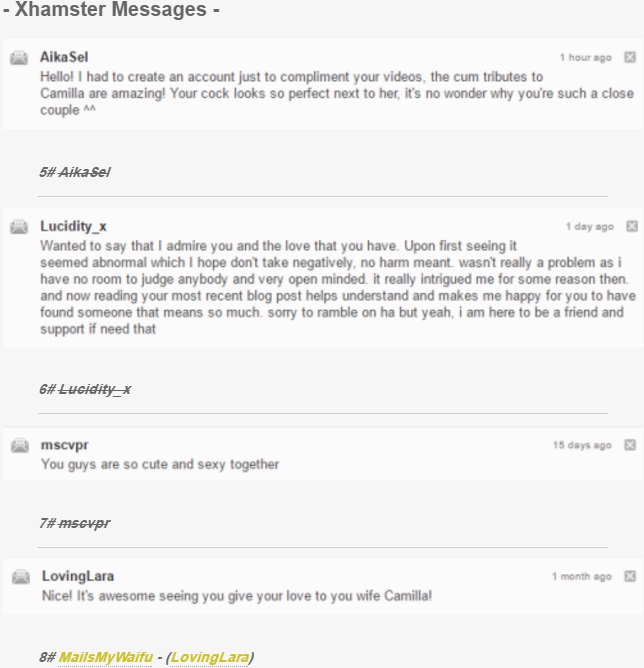Open sender name Lucidity_x in message header
644x668 pixels.
pyautogui.click(x=73, y=227)
